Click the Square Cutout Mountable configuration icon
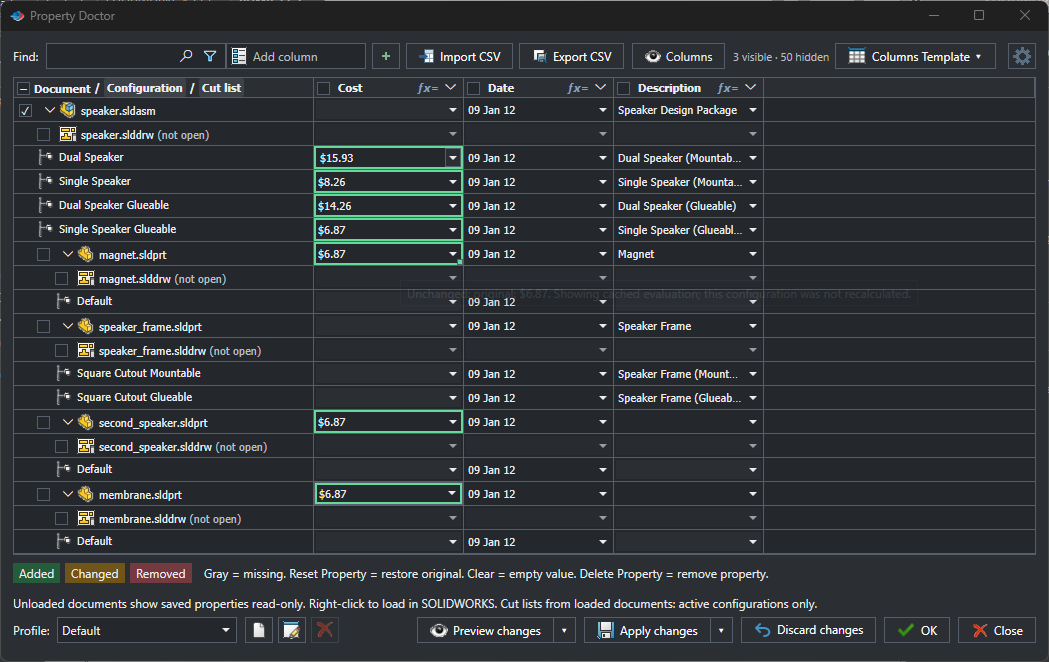 pos(64,373)
